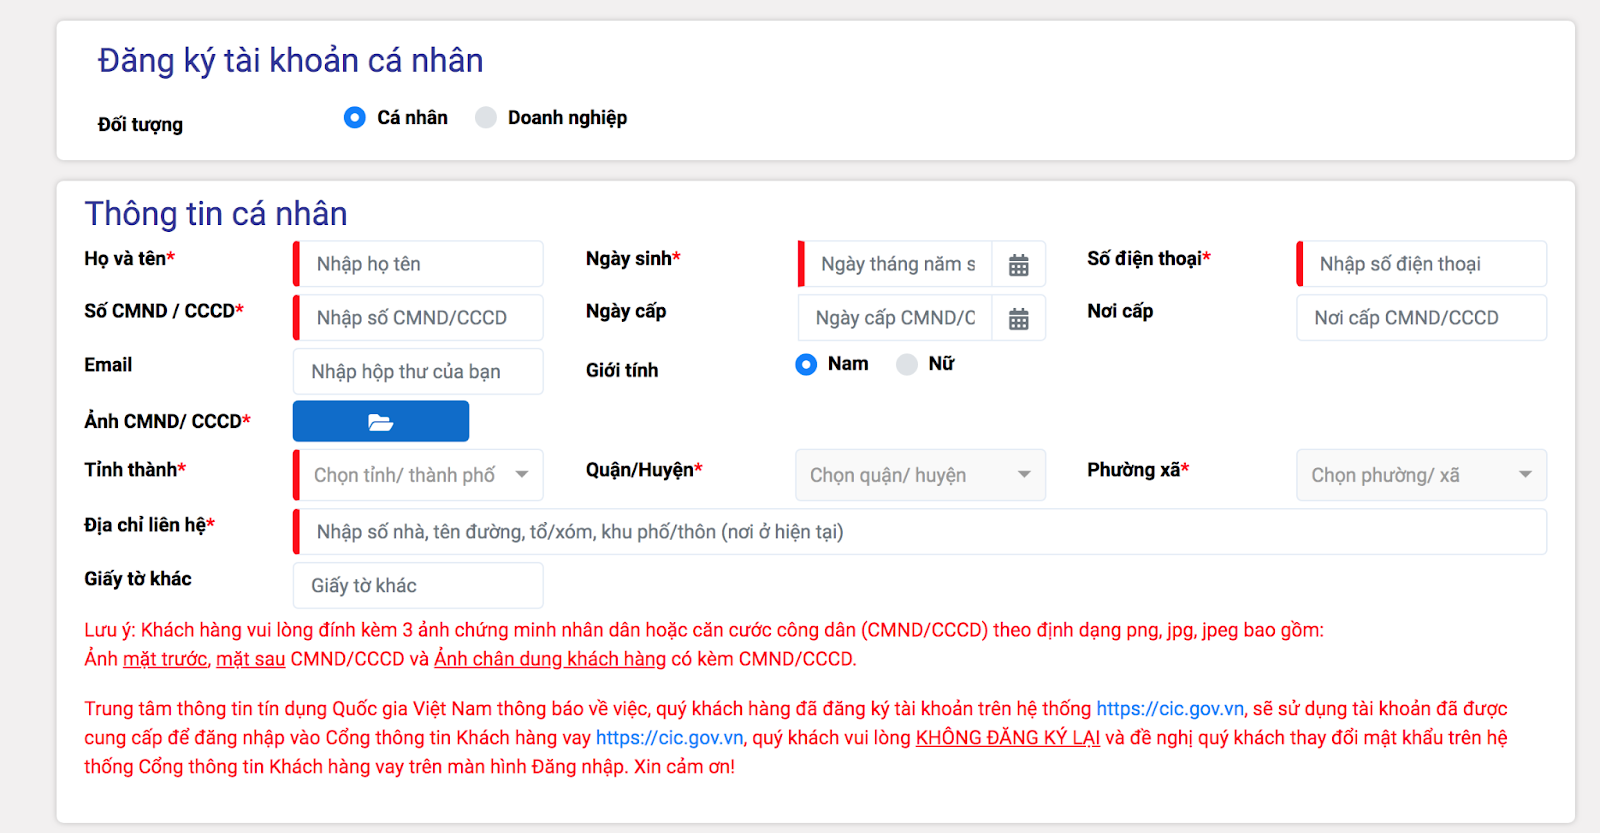
Task: Click the underlined mặt trước text
Action: [165, 659]
